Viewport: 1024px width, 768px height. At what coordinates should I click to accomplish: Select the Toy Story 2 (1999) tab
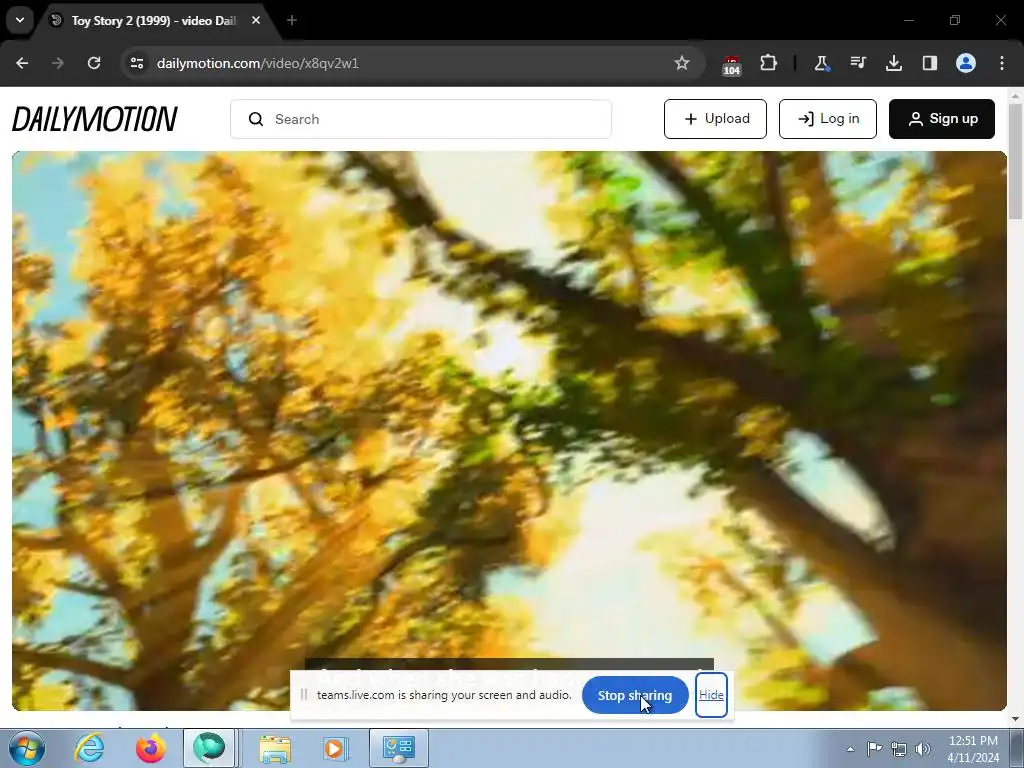point(153,20)
